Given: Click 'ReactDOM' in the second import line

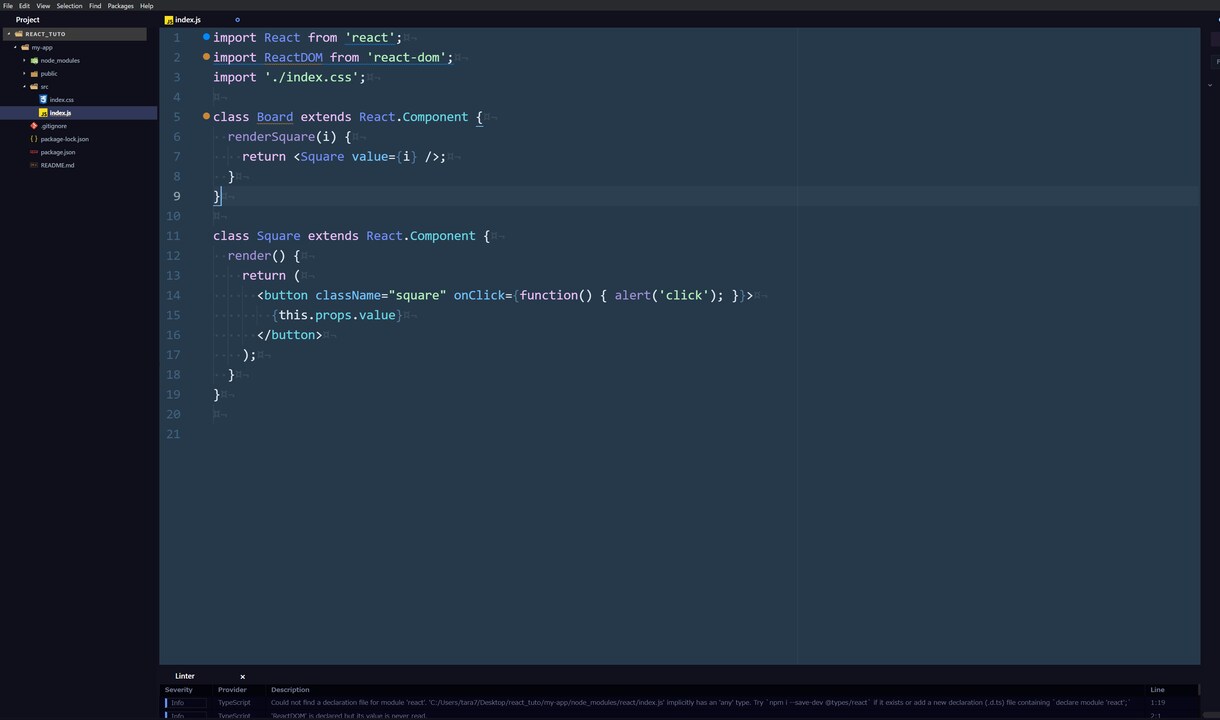Looking at the screenshot, I should click(x=293, y=57).
